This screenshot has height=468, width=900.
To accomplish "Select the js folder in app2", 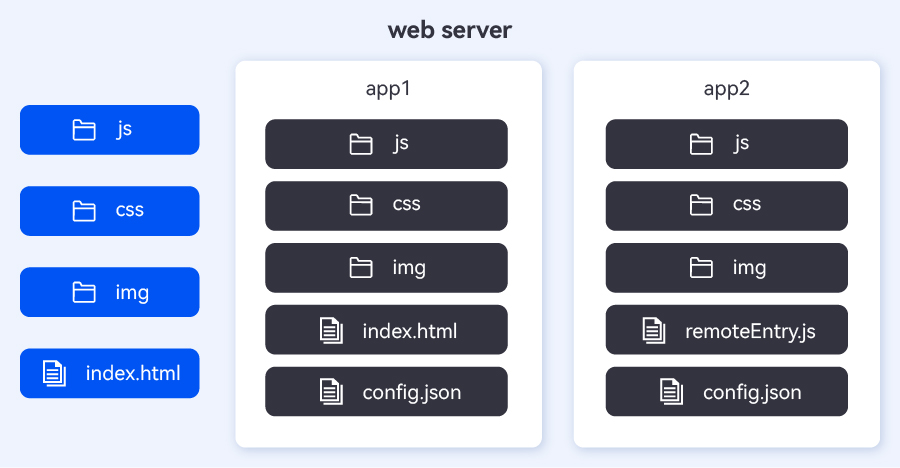I will [x=727, y=144].
